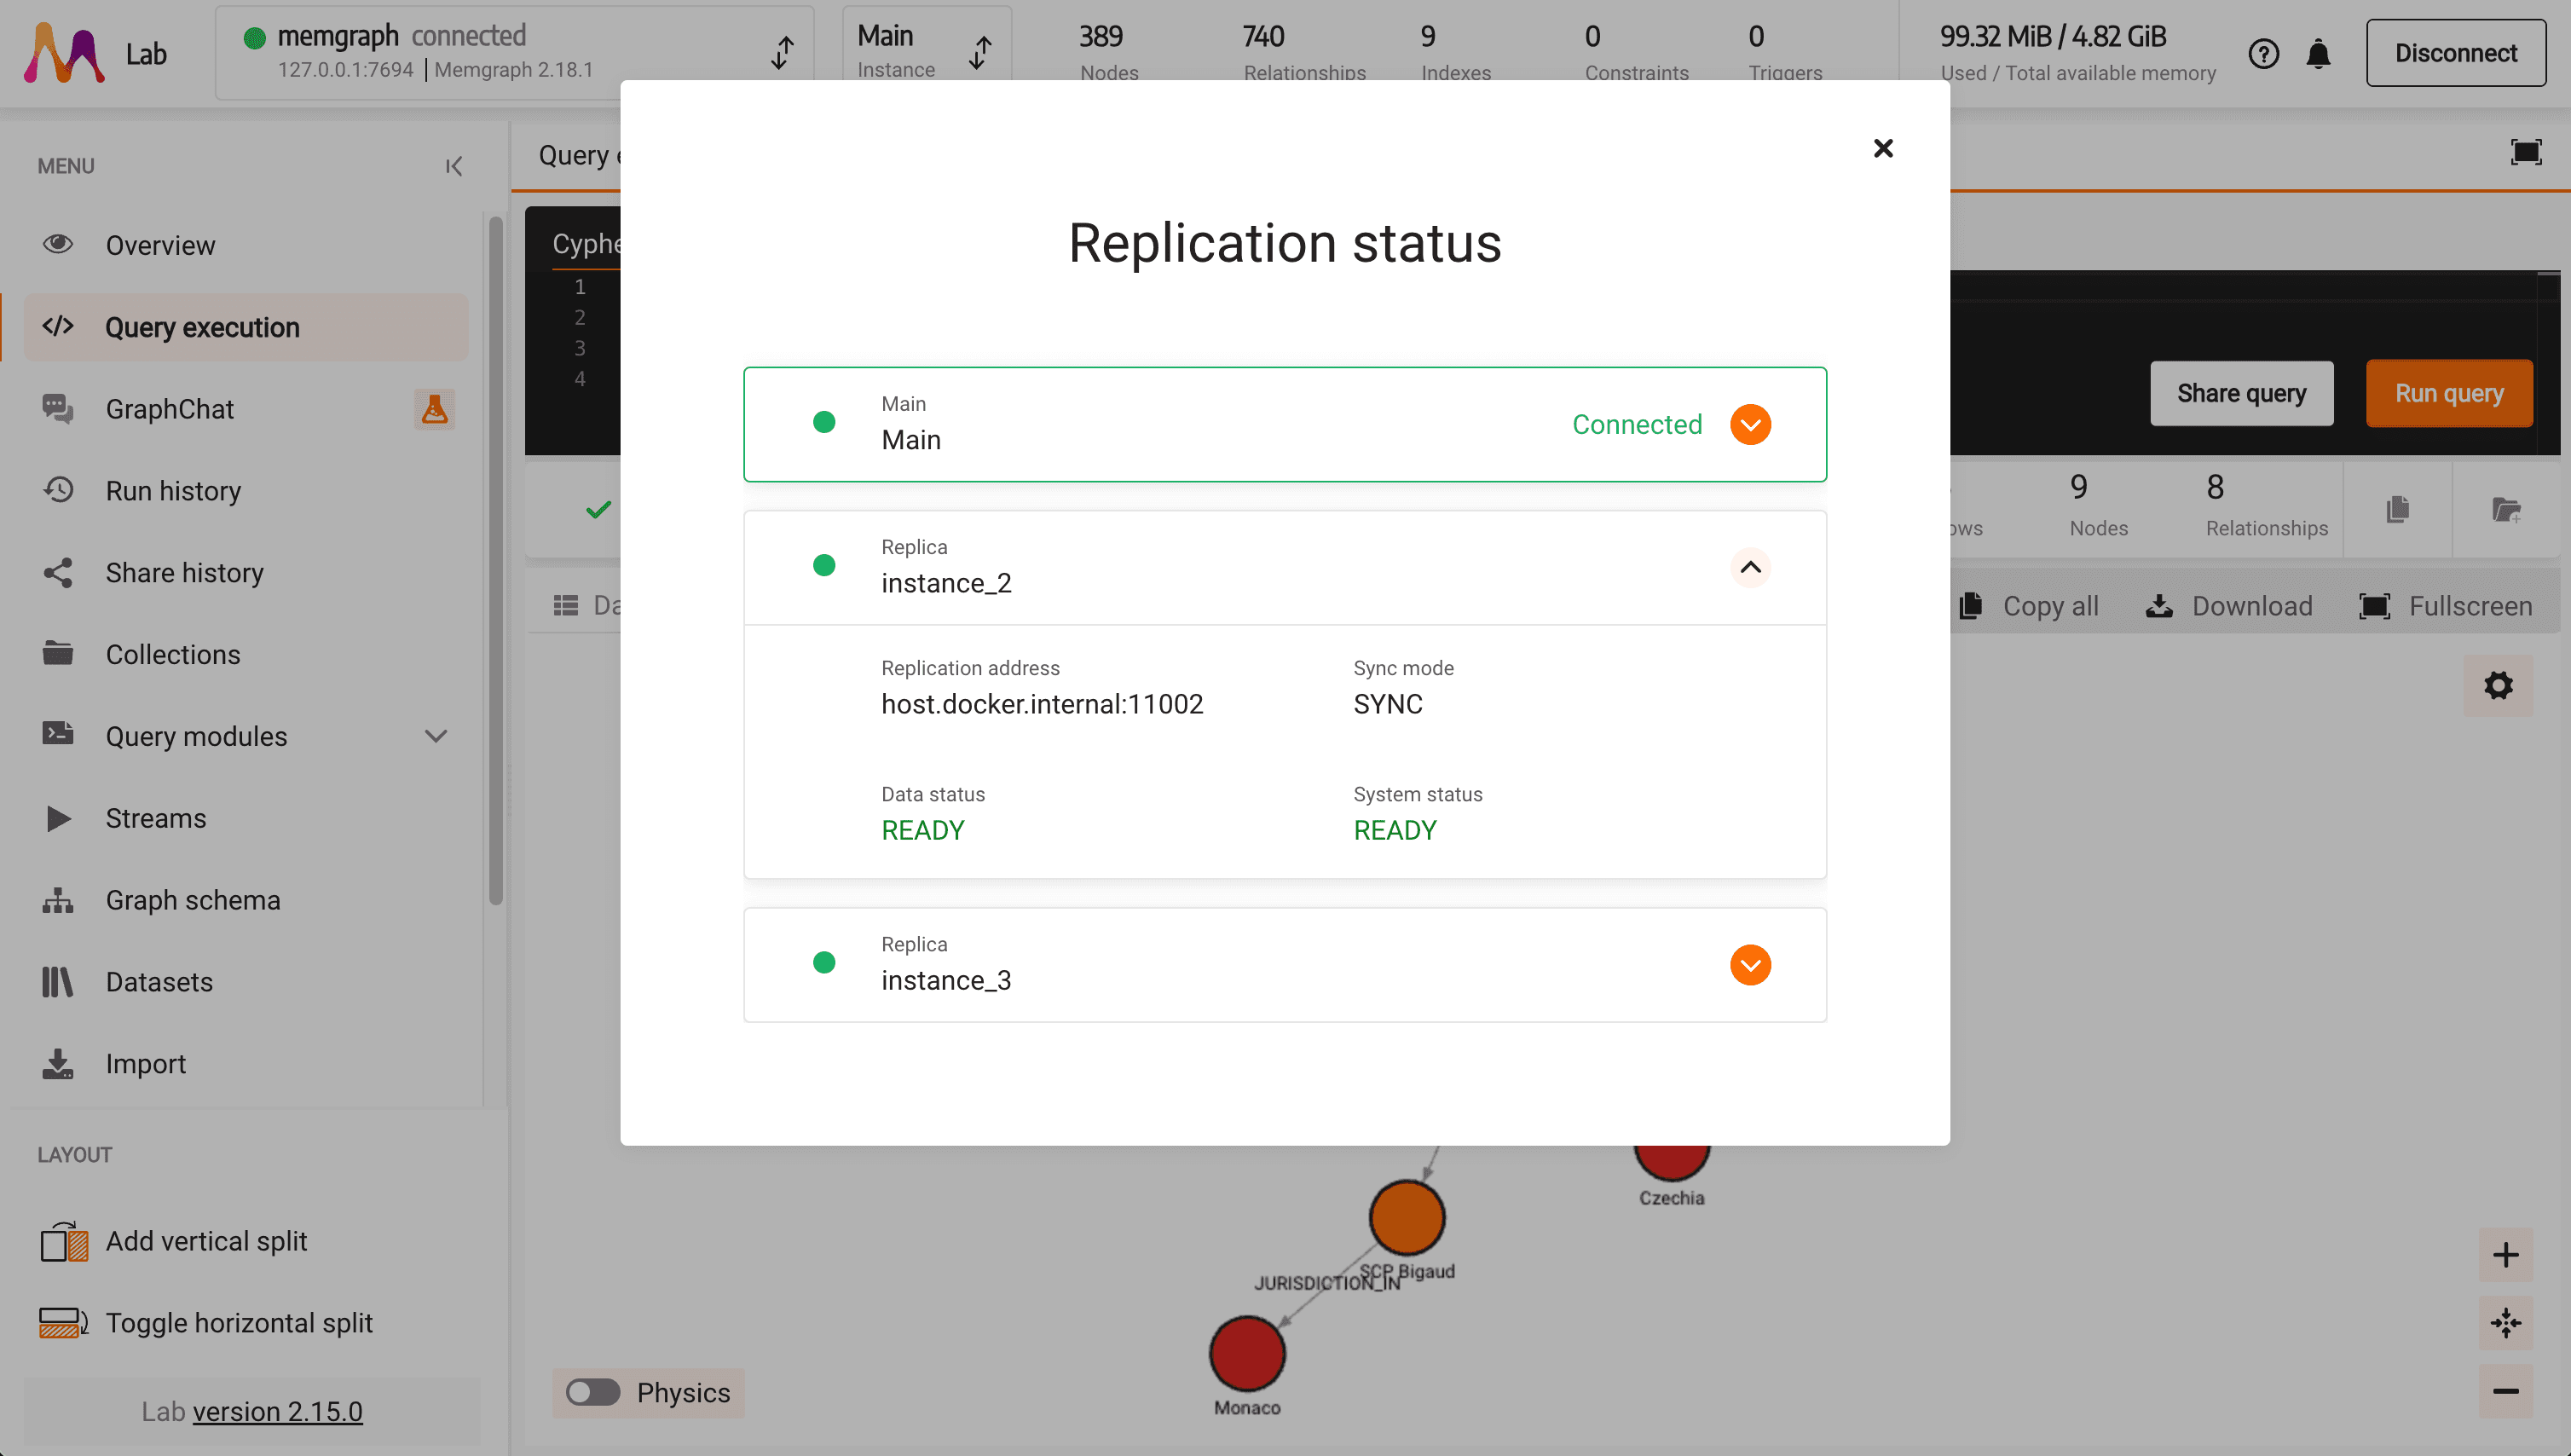Open Streams section
This screenshot has height=1456, width=2571.
(246, 818)
